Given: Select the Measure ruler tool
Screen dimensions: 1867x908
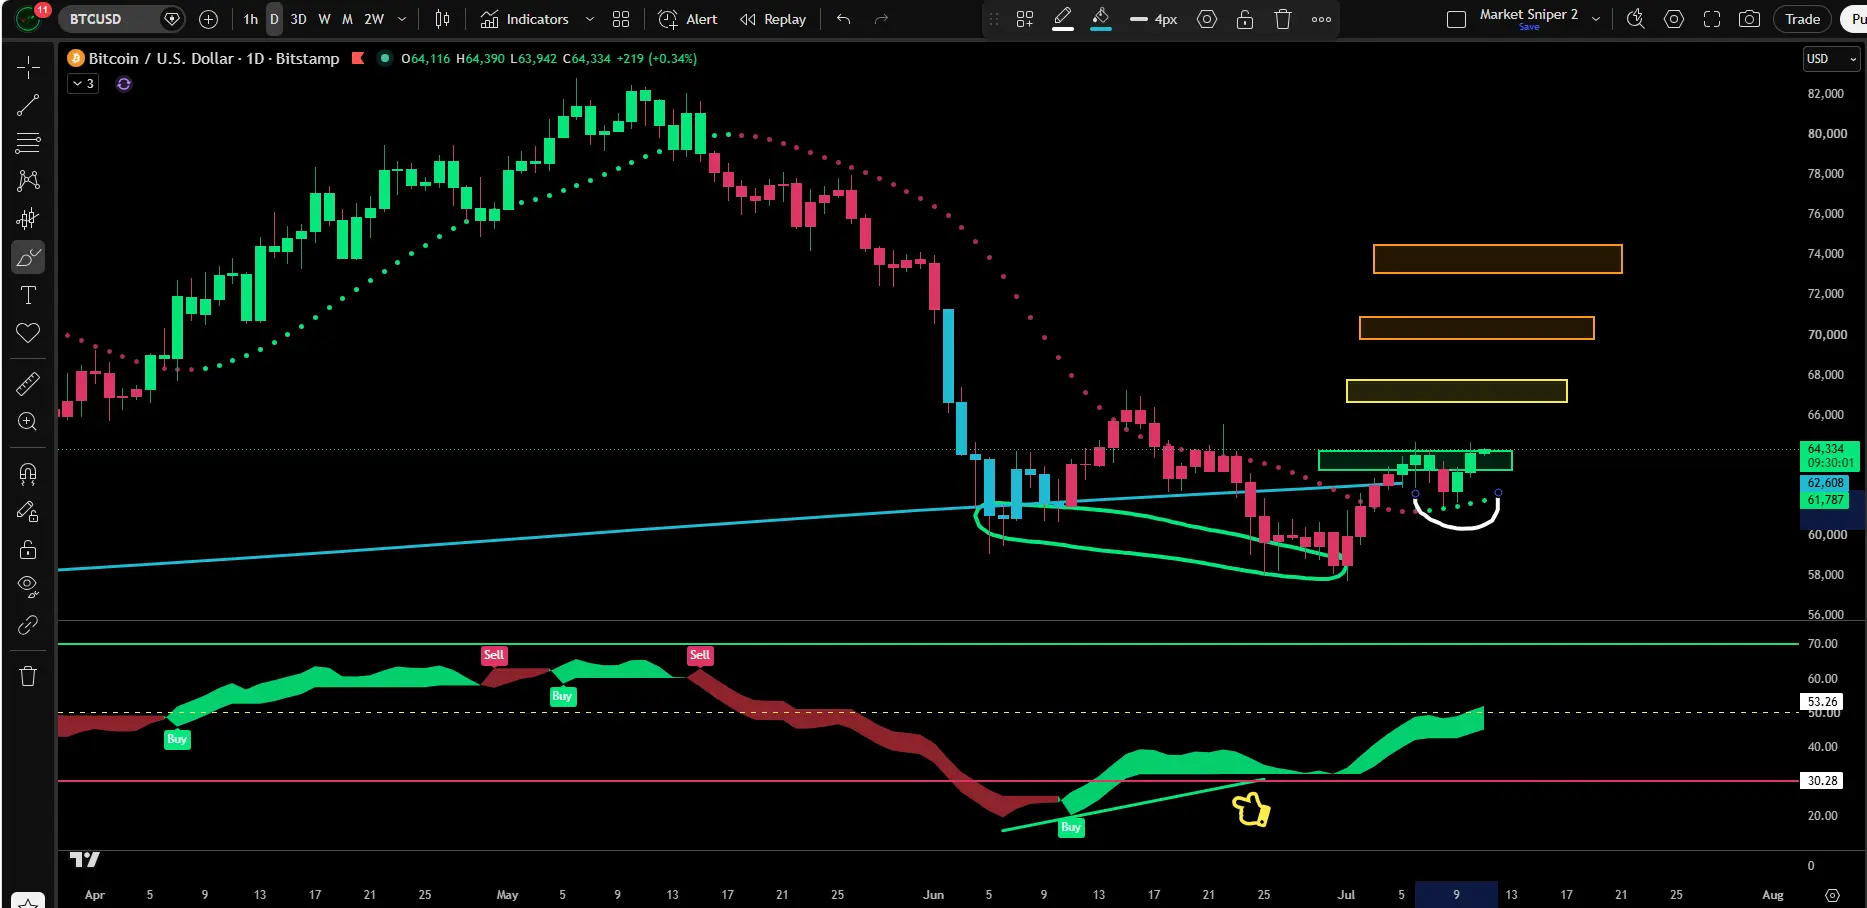Looking at the screenshot, I should tap(28, 383).
